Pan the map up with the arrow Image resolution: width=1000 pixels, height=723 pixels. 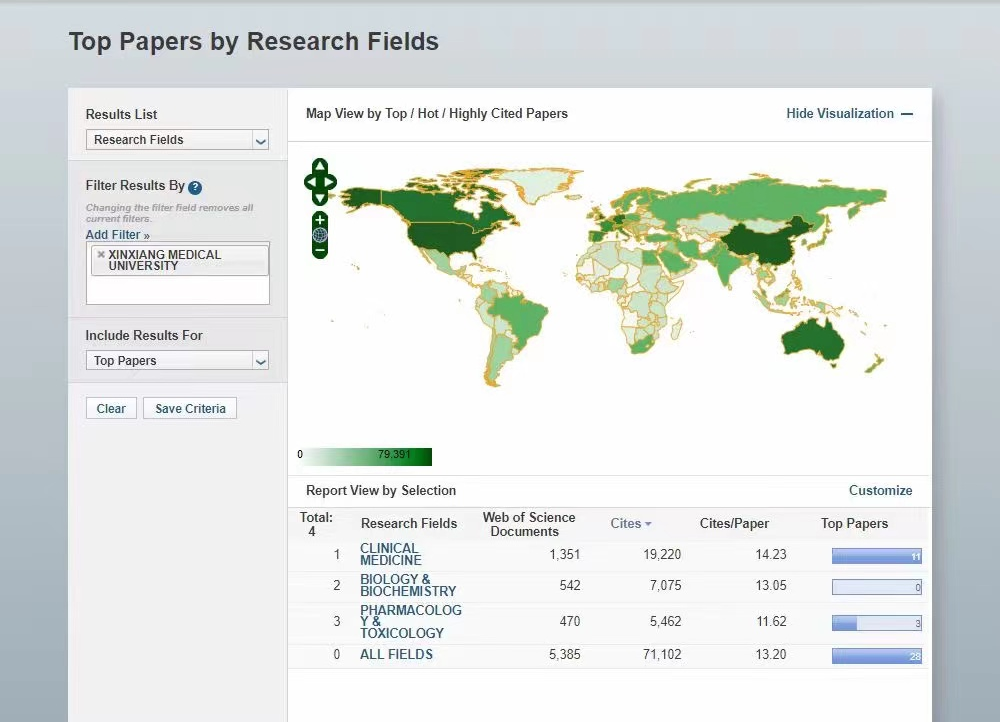tap(320, 166)
